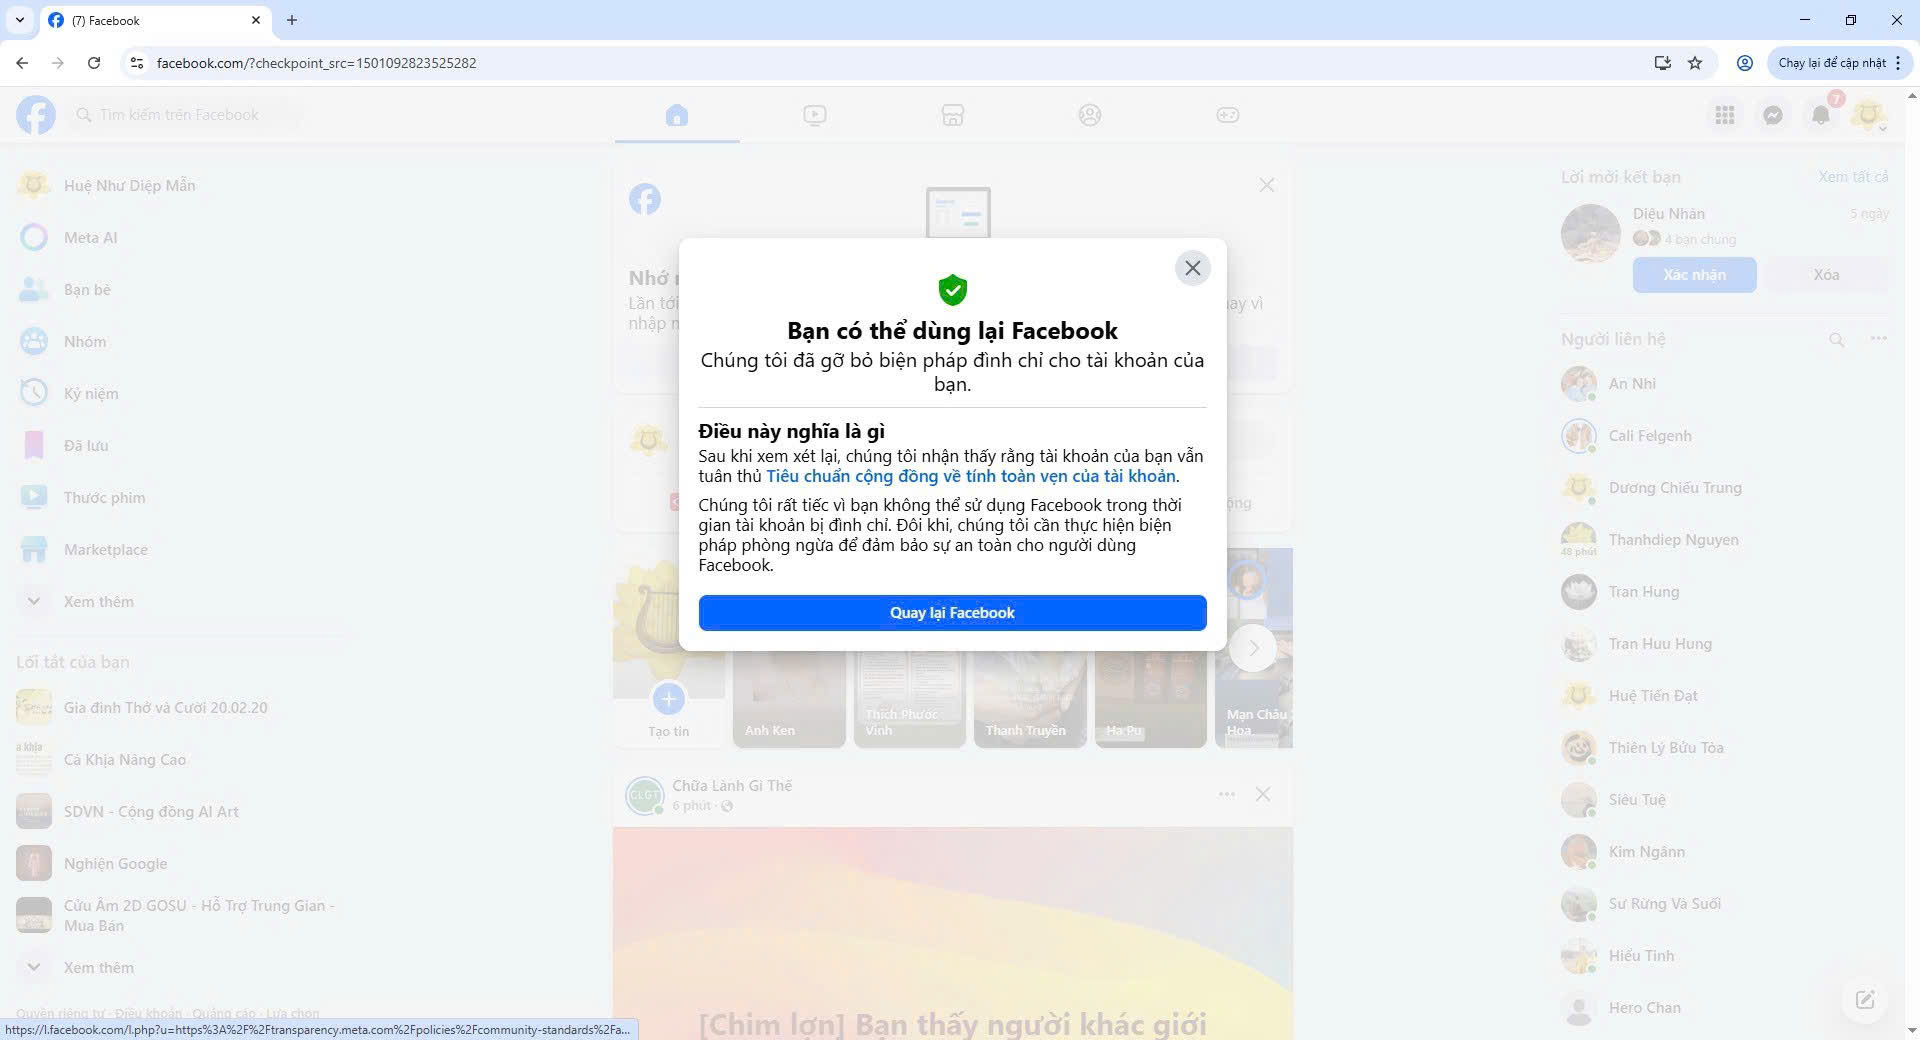Image resolution: width=1920 pixels, height=1040 pixels.
Task: Open a new browser tab
Action: [x=292, y=20]
